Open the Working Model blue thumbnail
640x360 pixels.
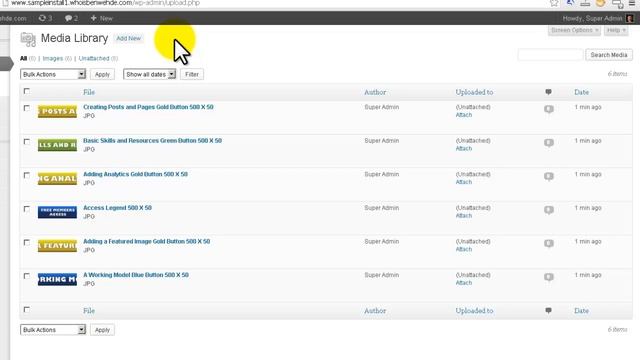[57, 279]
